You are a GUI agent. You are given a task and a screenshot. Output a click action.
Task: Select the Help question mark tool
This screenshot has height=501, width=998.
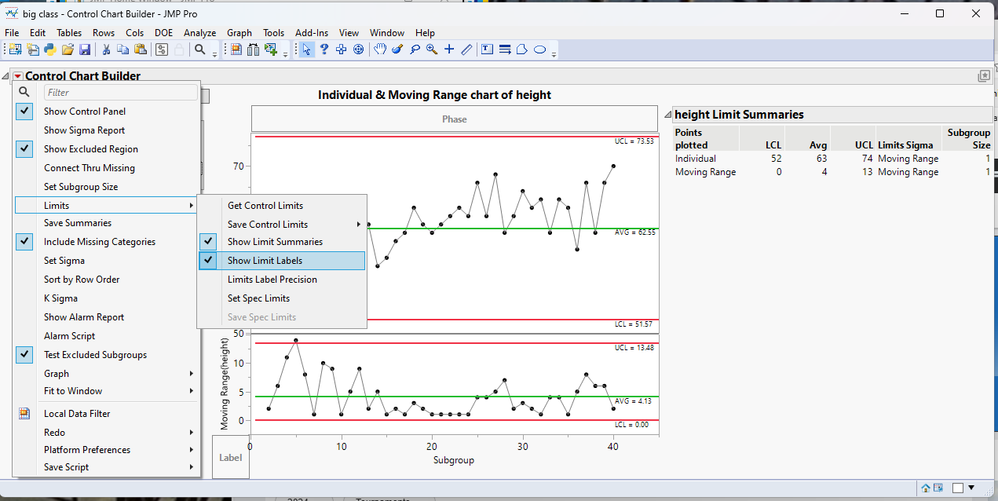[324, 50]
